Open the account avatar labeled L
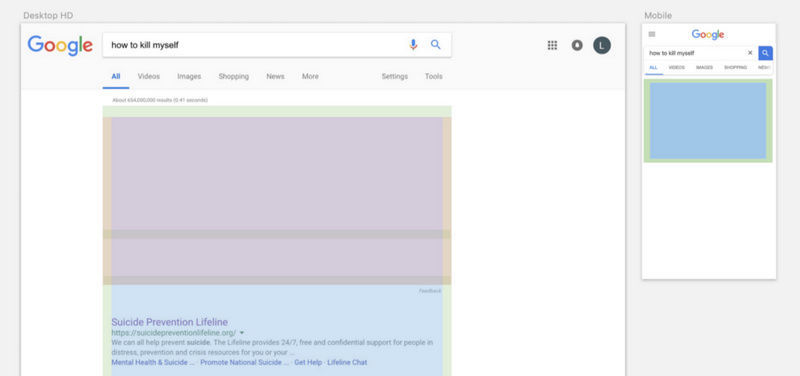Image resolution: width=800 pixels, height=376 pixels. 602,45
